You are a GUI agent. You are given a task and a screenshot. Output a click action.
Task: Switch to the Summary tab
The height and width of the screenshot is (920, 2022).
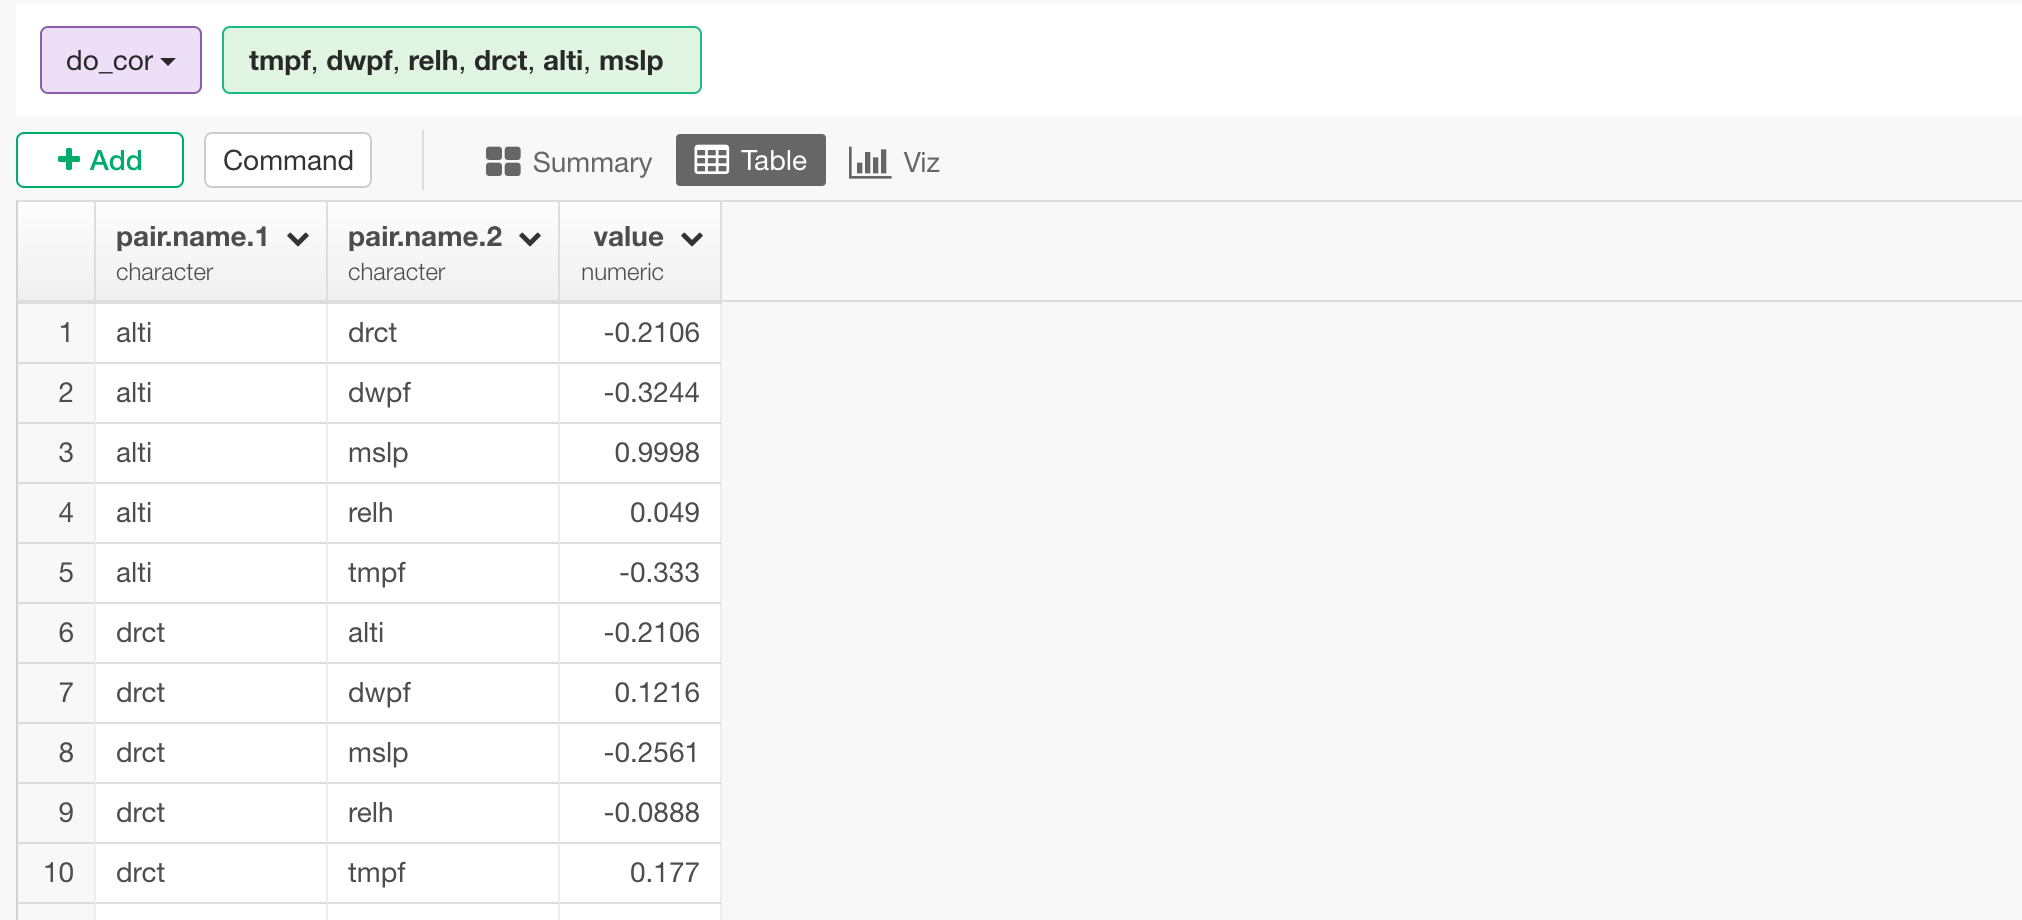coord(567,161)
